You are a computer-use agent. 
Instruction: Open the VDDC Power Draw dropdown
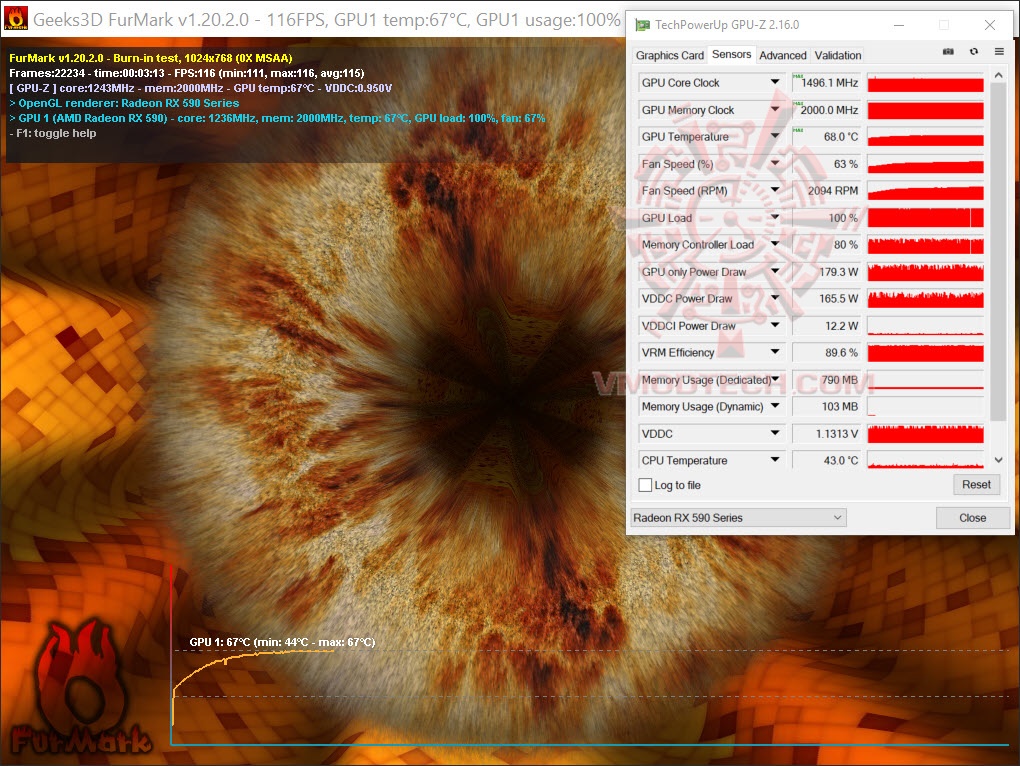coord(775,298)
